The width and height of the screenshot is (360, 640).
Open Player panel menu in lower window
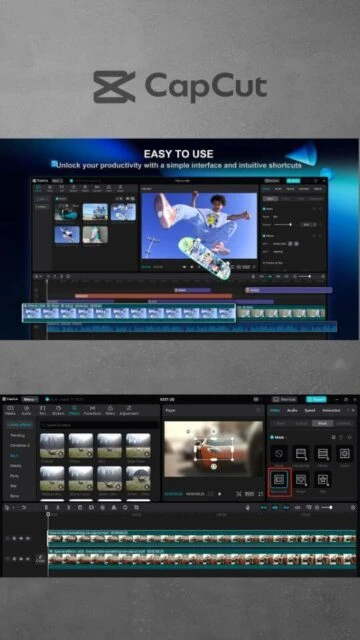258,410
